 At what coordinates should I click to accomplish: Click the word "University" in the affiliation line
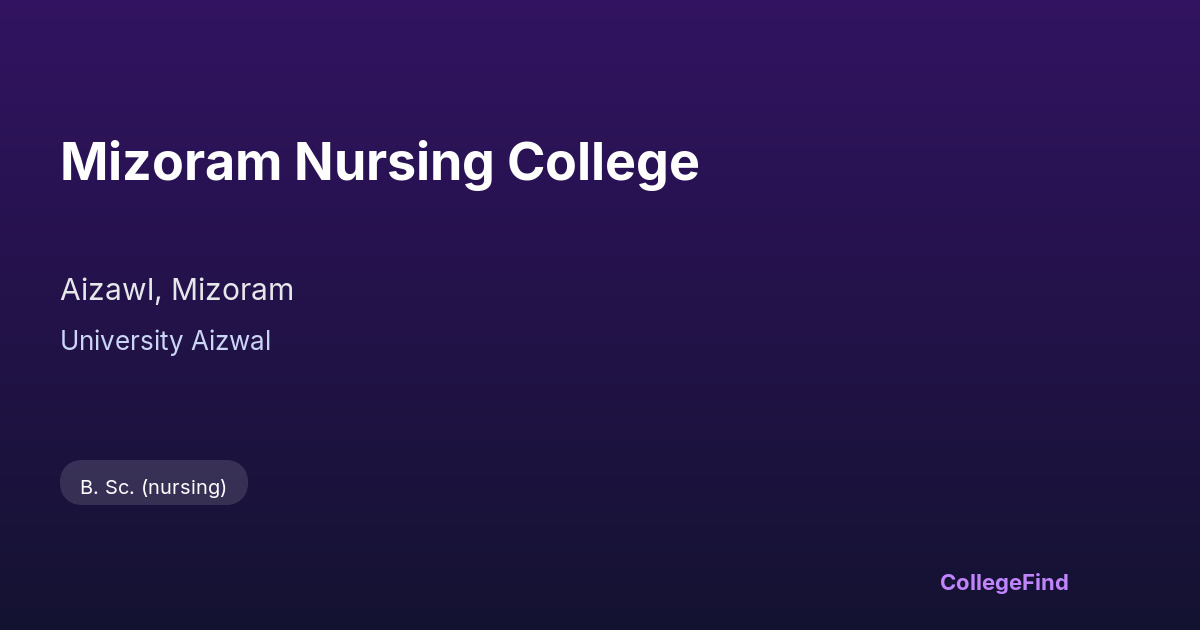pos(121,341)
